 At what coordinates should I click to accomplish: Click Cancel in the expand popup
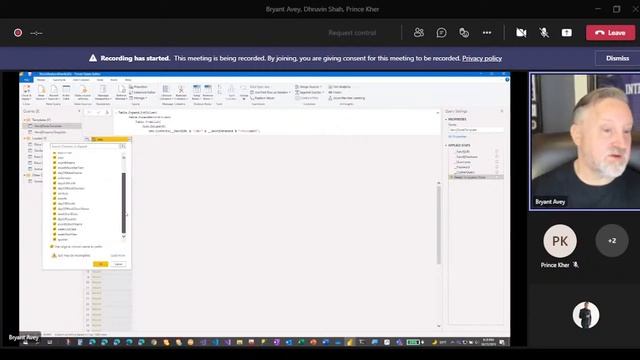point(118,264)
